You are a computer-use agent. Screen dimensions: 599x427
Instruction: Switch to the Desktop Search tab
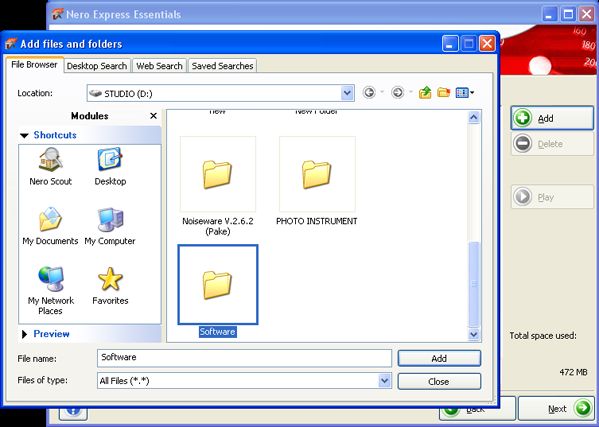[x=97, y=66]
